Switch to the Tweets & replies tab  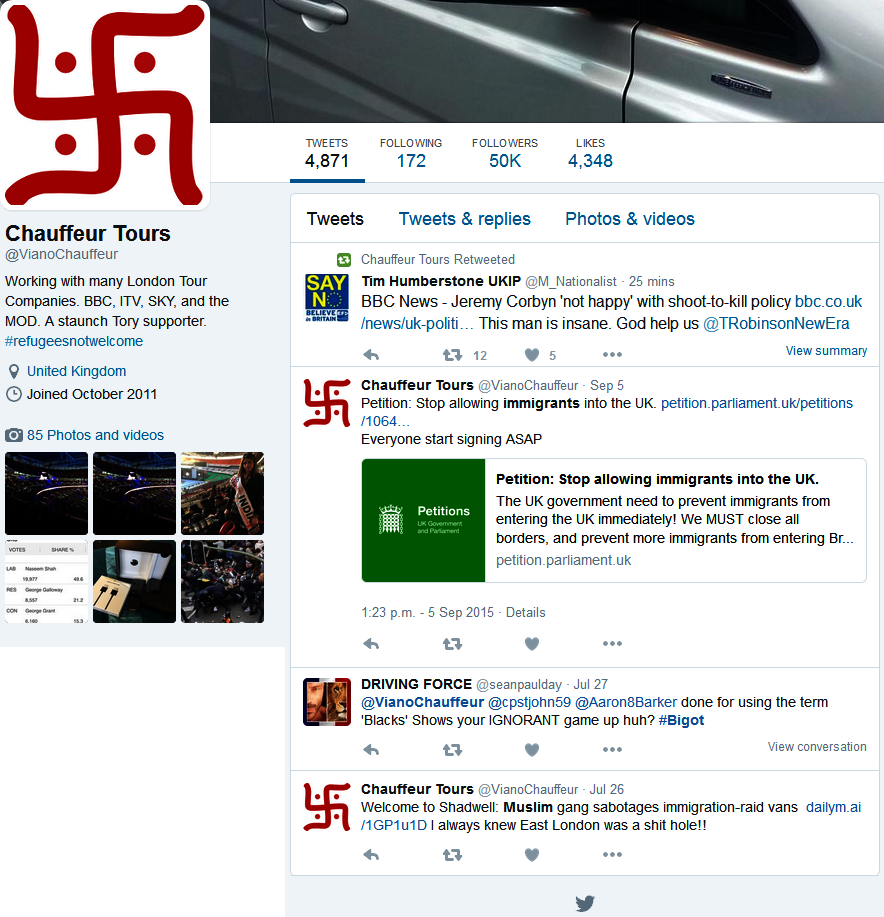[x=464, y=219]
